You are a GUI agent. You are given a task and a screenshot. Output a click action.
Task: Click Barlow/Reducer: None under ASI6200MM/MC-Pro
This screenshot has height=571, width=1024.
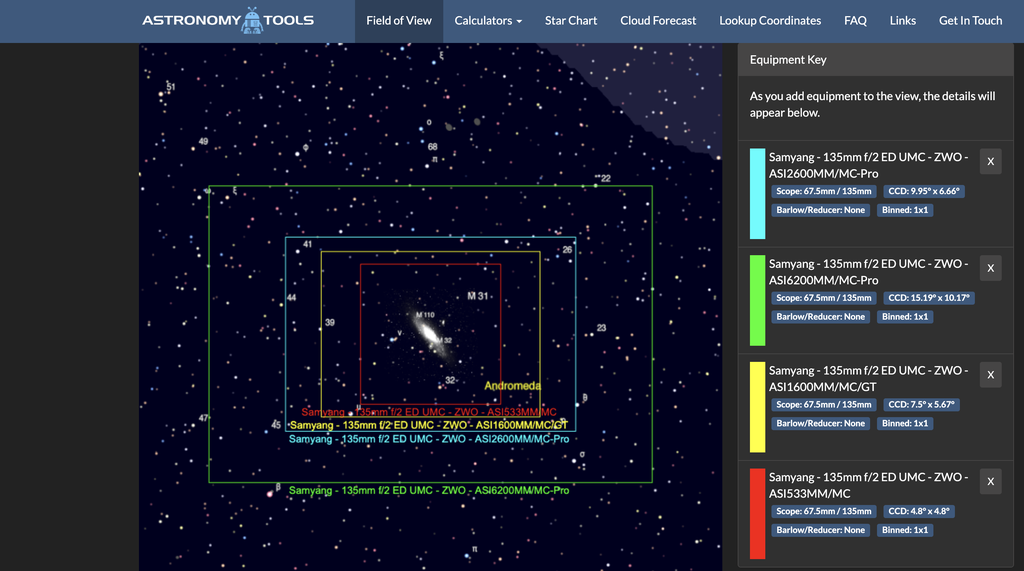(x=820, y=317)
